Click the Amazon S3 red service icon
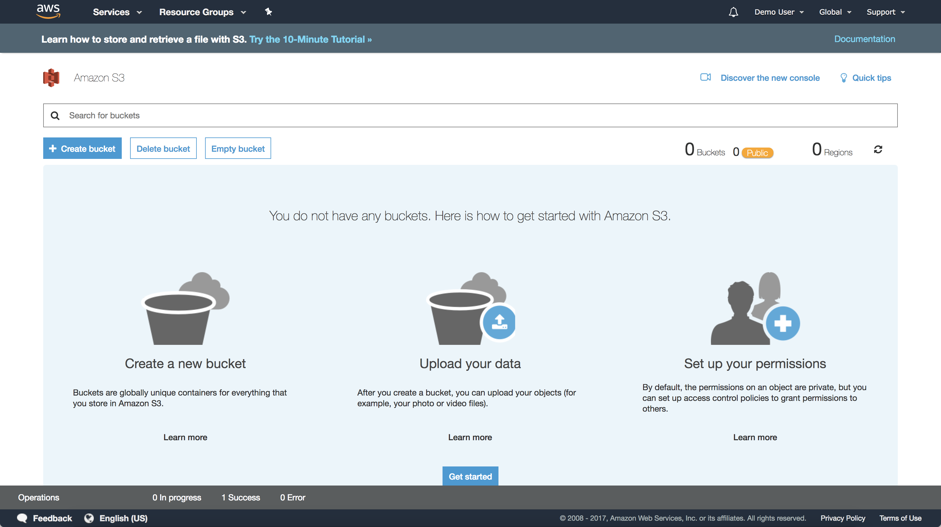 coord(51,77)
